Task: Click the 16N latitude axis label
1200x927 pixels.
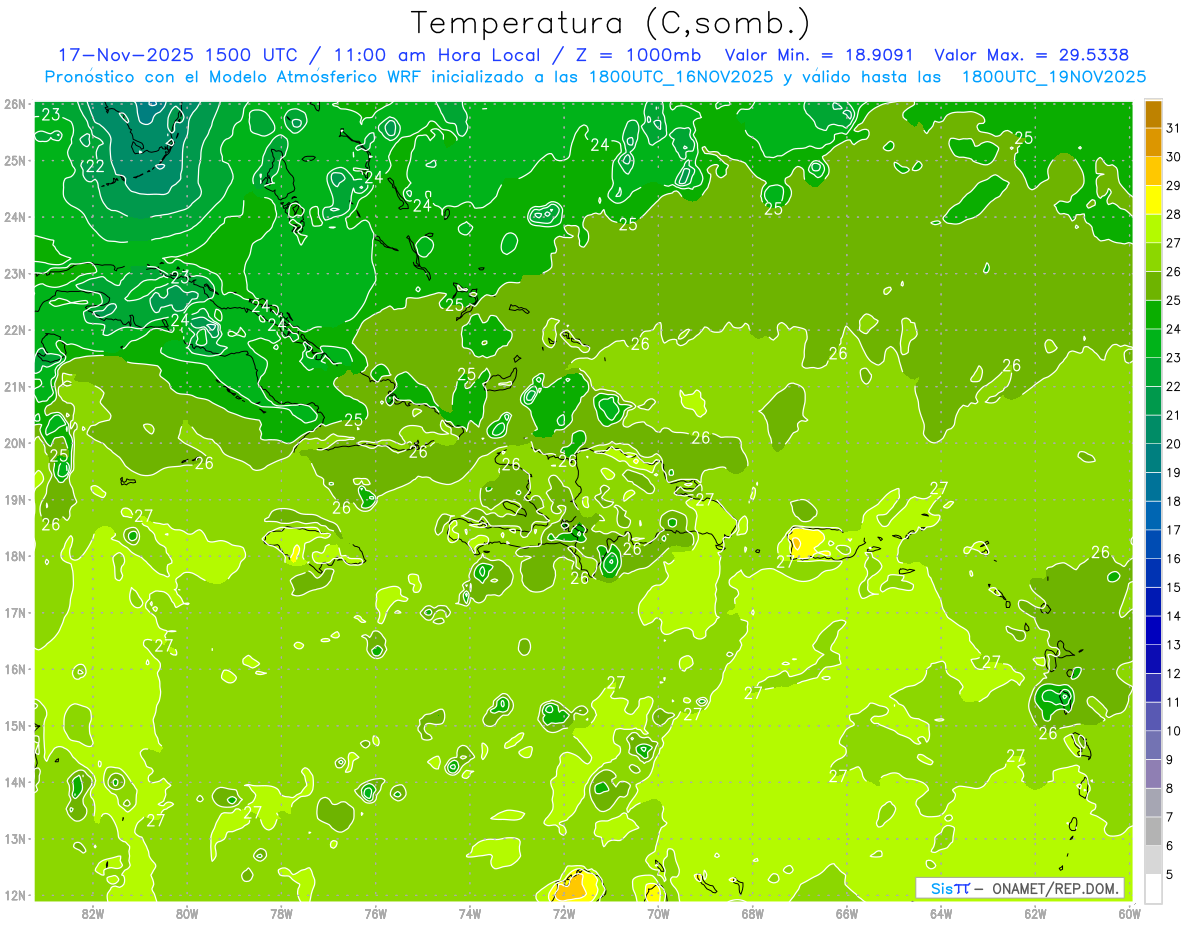Action: pyautogui.click(x=15, y=669)
